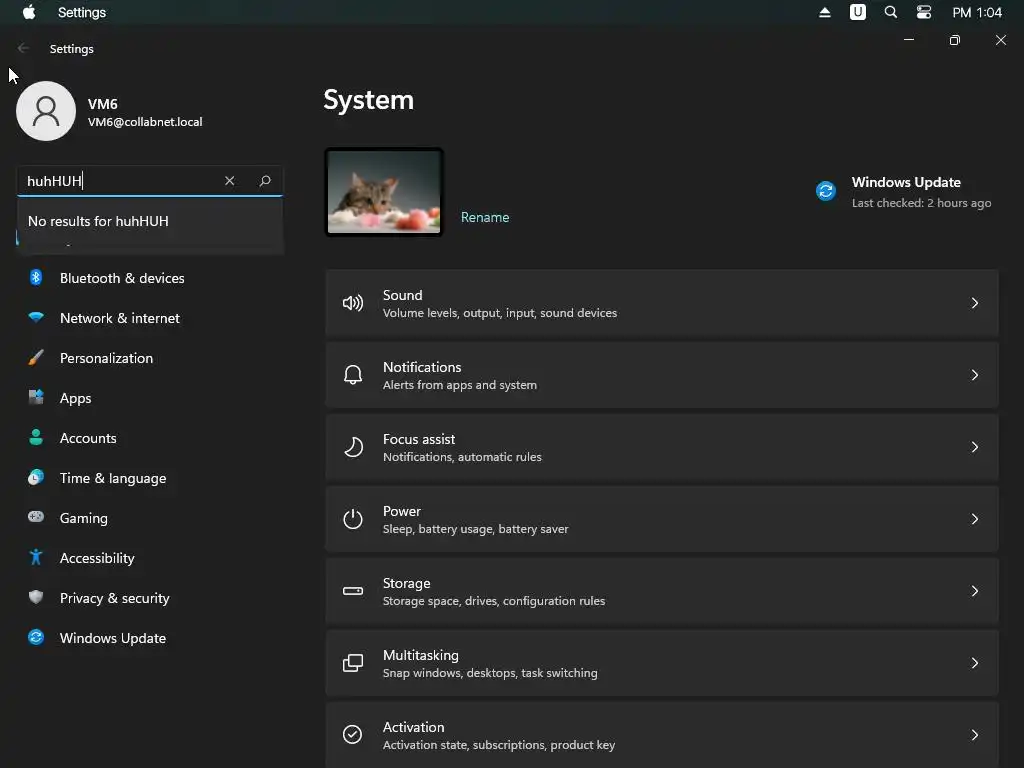Click the menu bar clock PM 1:04

pos(977,12)
